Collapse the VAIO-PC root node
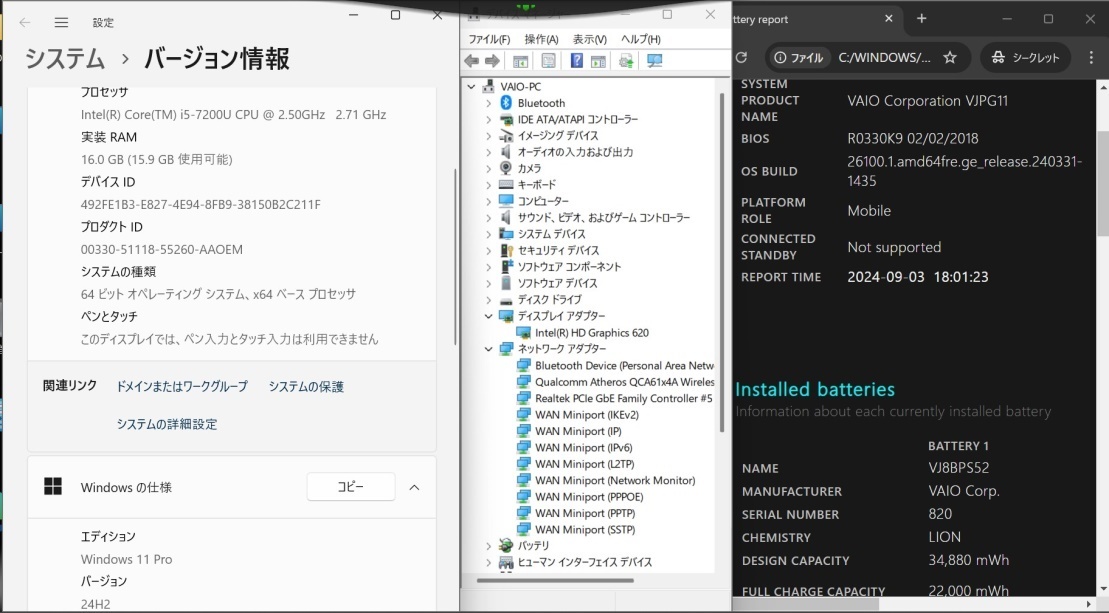The image size is (1109, 613). click(472, 87)
